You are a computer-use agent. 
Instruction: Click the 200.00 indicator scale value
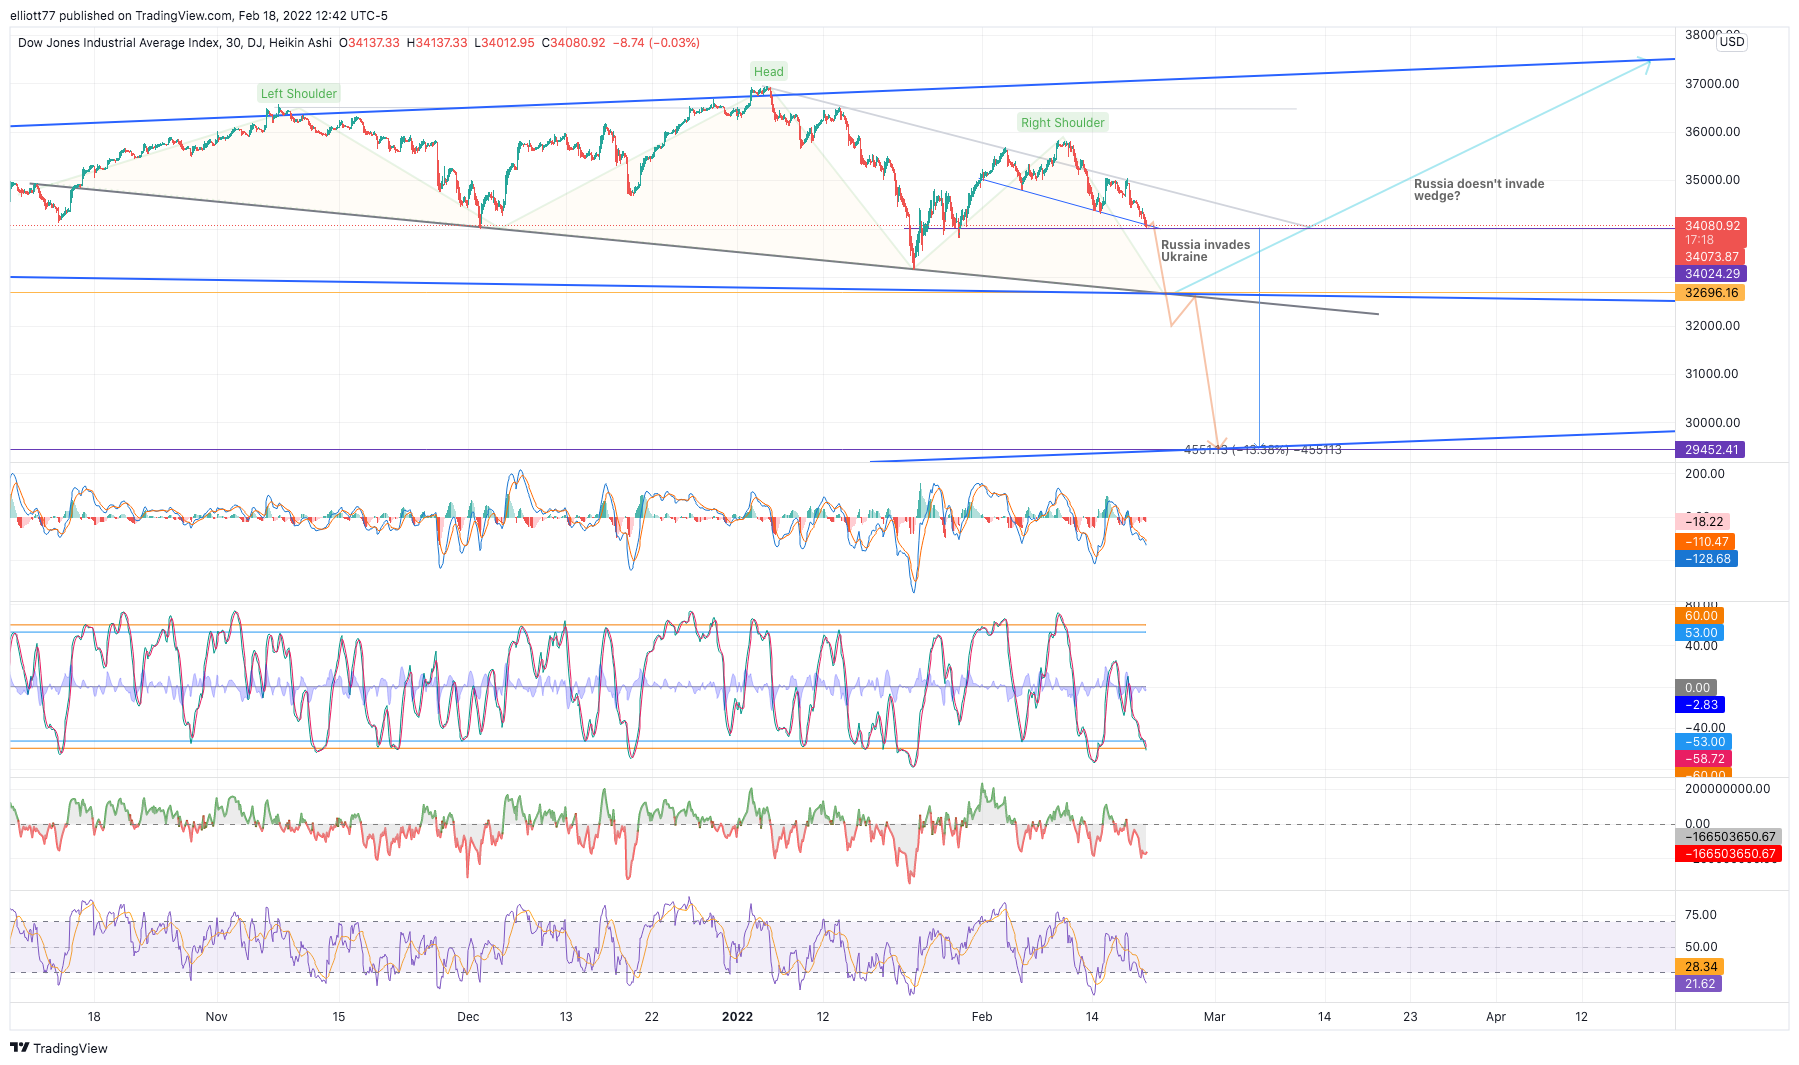[x=1705, y=474]
